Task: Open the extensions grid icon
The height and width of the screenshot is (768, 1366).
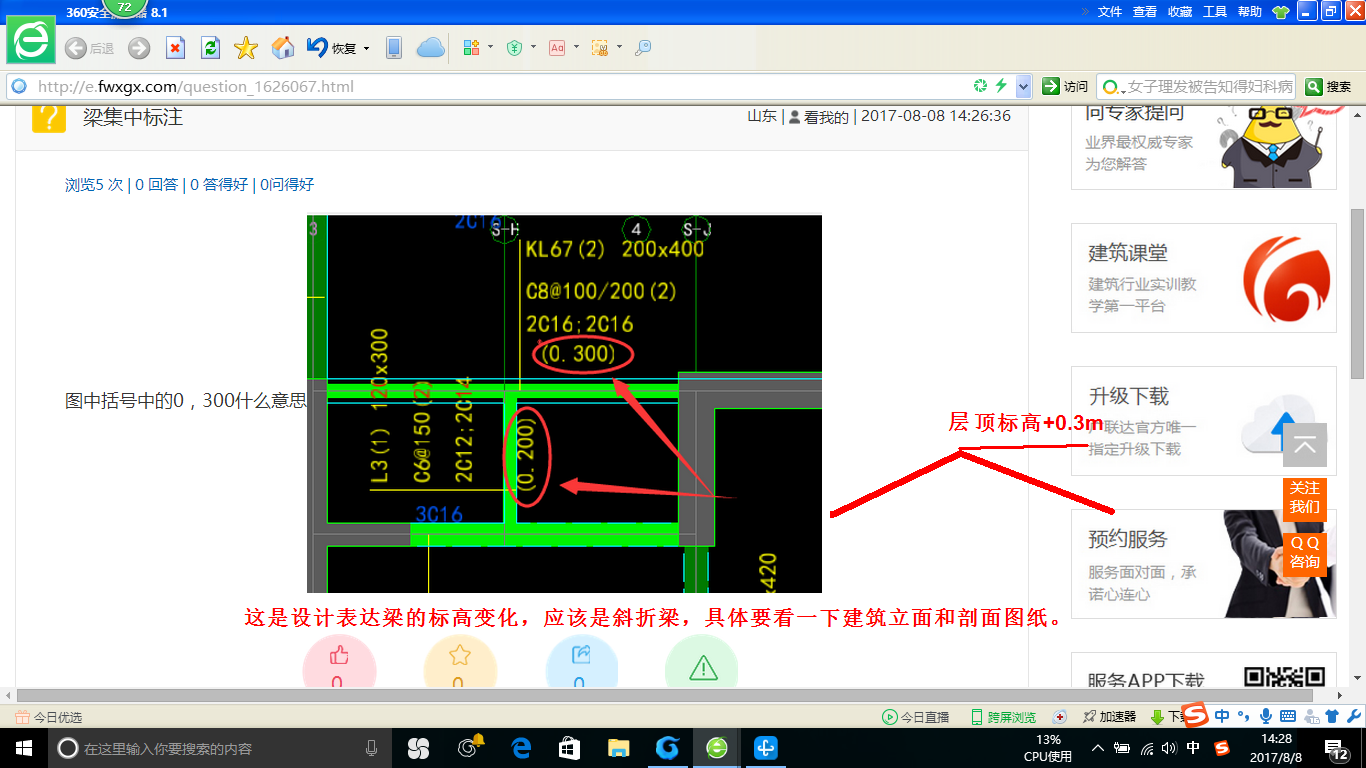Action: (x=472, y=48)
